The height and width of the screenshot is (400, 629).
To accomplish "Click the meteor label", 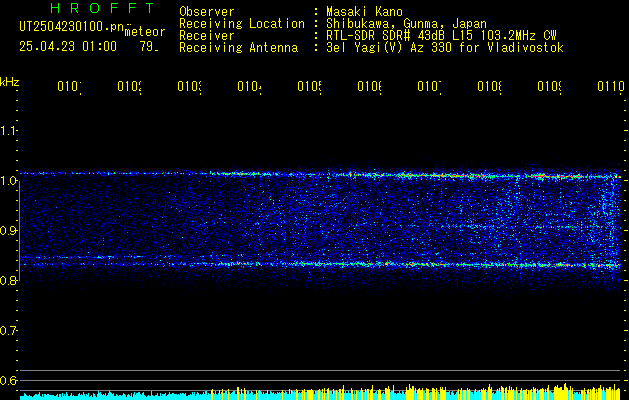I will click(145, 32).
